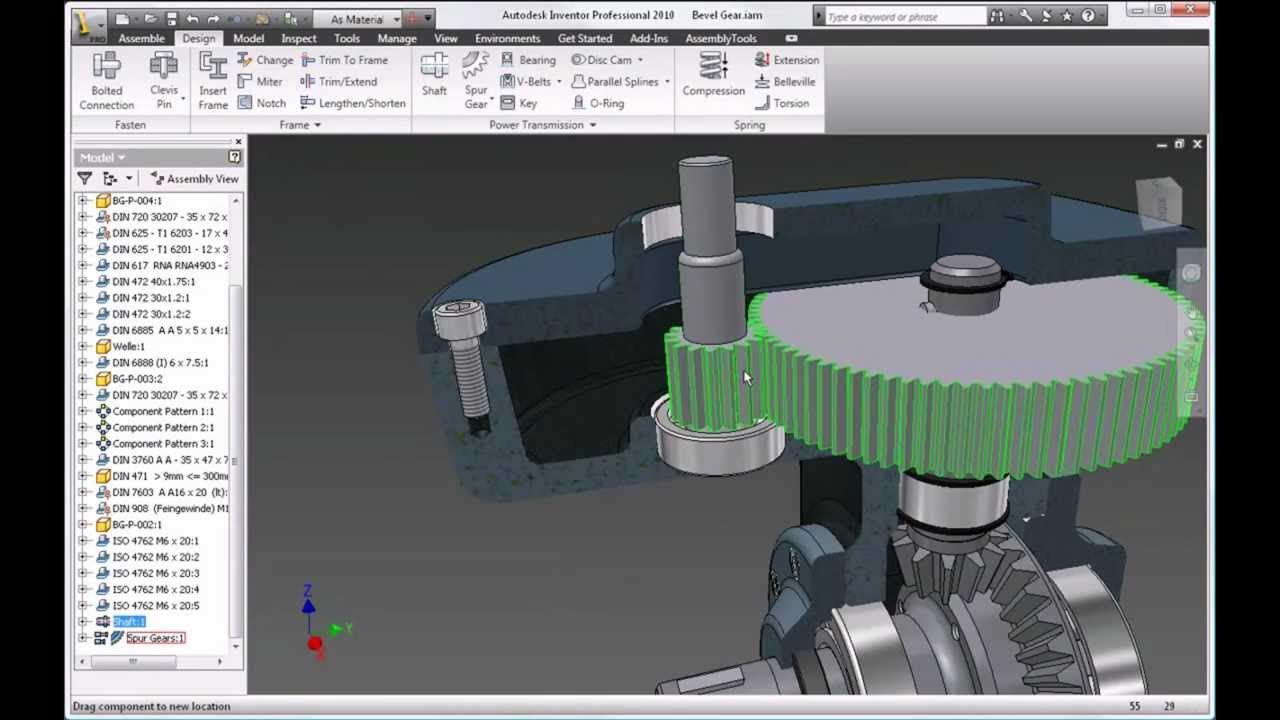
Task: Select DIN 6885 A 5 x 5 x 14:1
Action: tap(170, 330)
